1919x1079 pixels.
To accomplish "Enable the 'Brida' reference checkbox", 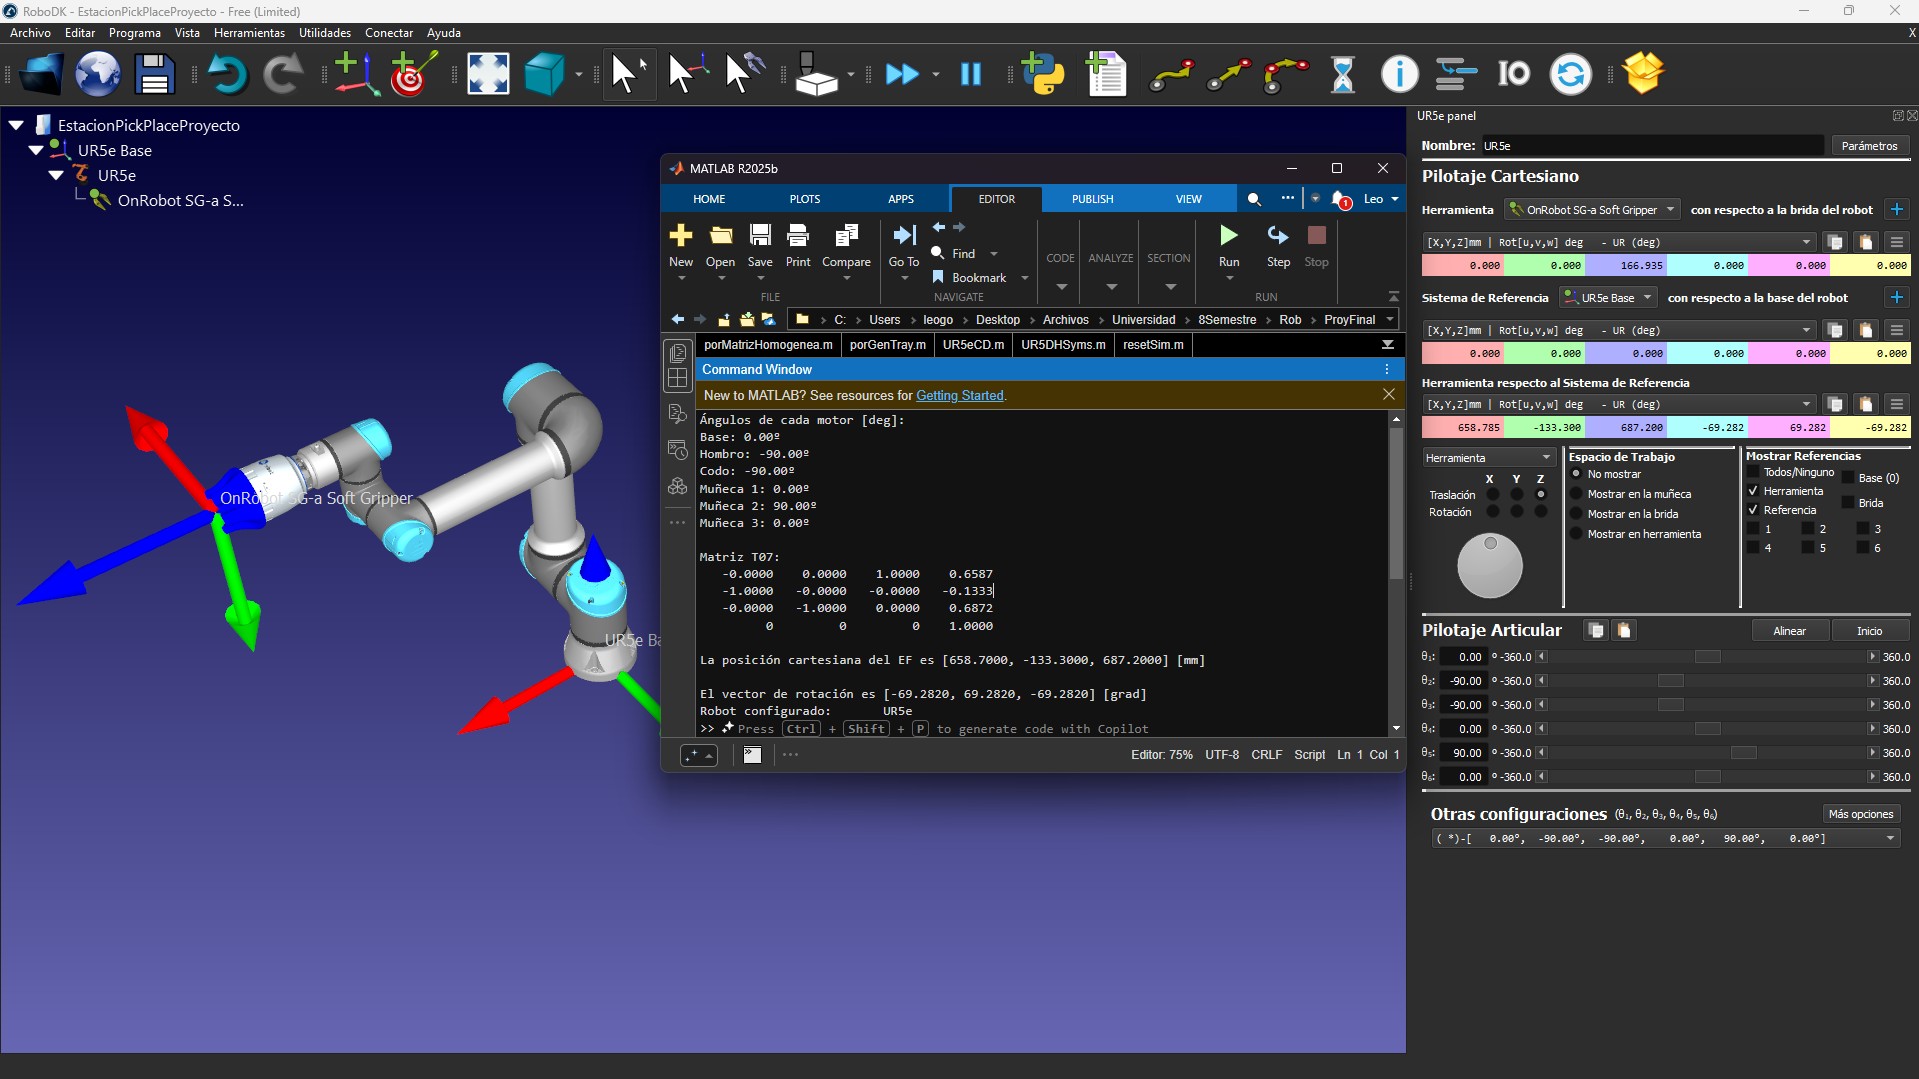I will pos(1849,503).
